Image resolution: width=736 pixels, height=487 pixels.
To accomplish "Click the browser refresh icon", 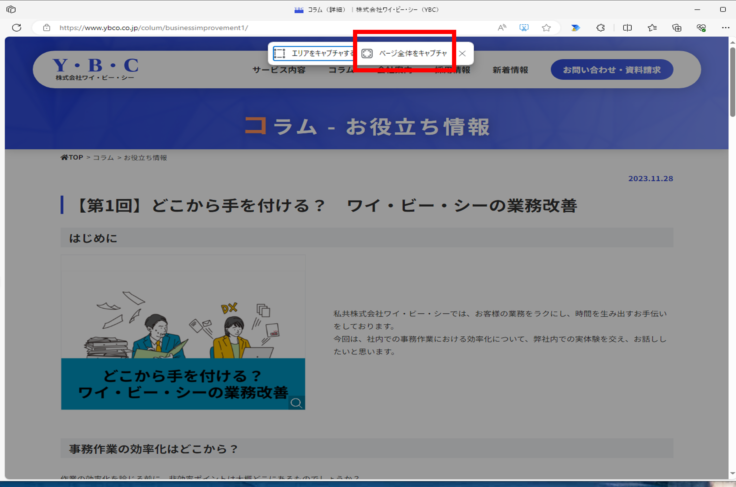I will click(x=17, y=28).
